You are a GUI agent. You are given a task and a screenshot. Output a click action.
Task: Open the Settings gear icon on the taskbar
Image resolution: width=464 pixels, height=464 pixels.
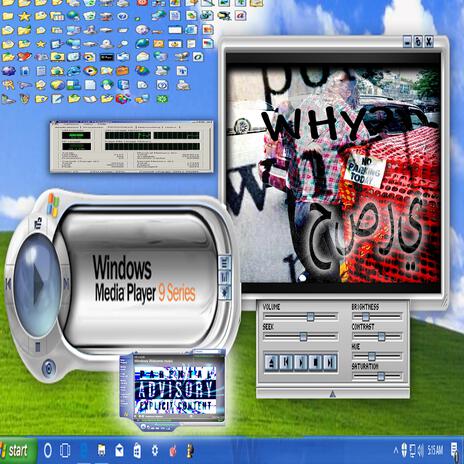click(x=155, y=451)
